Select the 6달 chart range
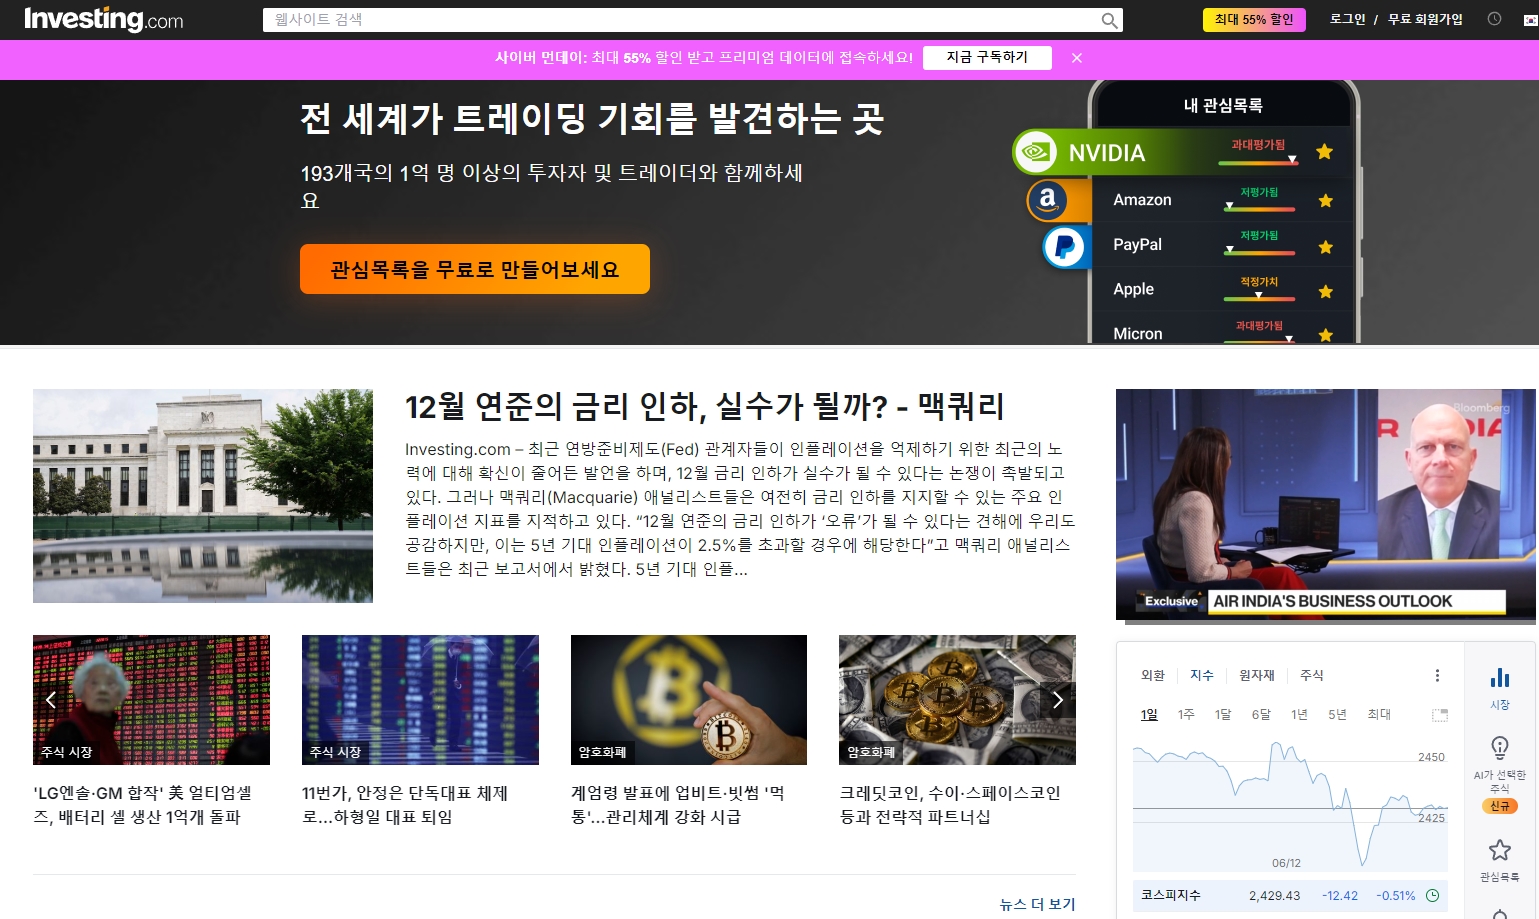Image resolution: width=1539 pixels, height=919 pixels. point(1261,714)
